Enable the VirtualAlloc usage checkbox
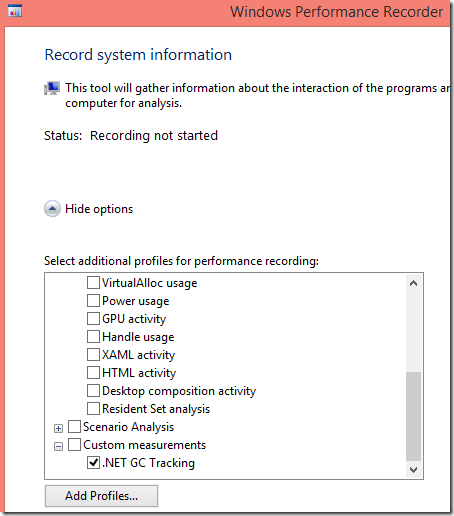The width and height of the screenshot is (454, 516). (93, 282)
